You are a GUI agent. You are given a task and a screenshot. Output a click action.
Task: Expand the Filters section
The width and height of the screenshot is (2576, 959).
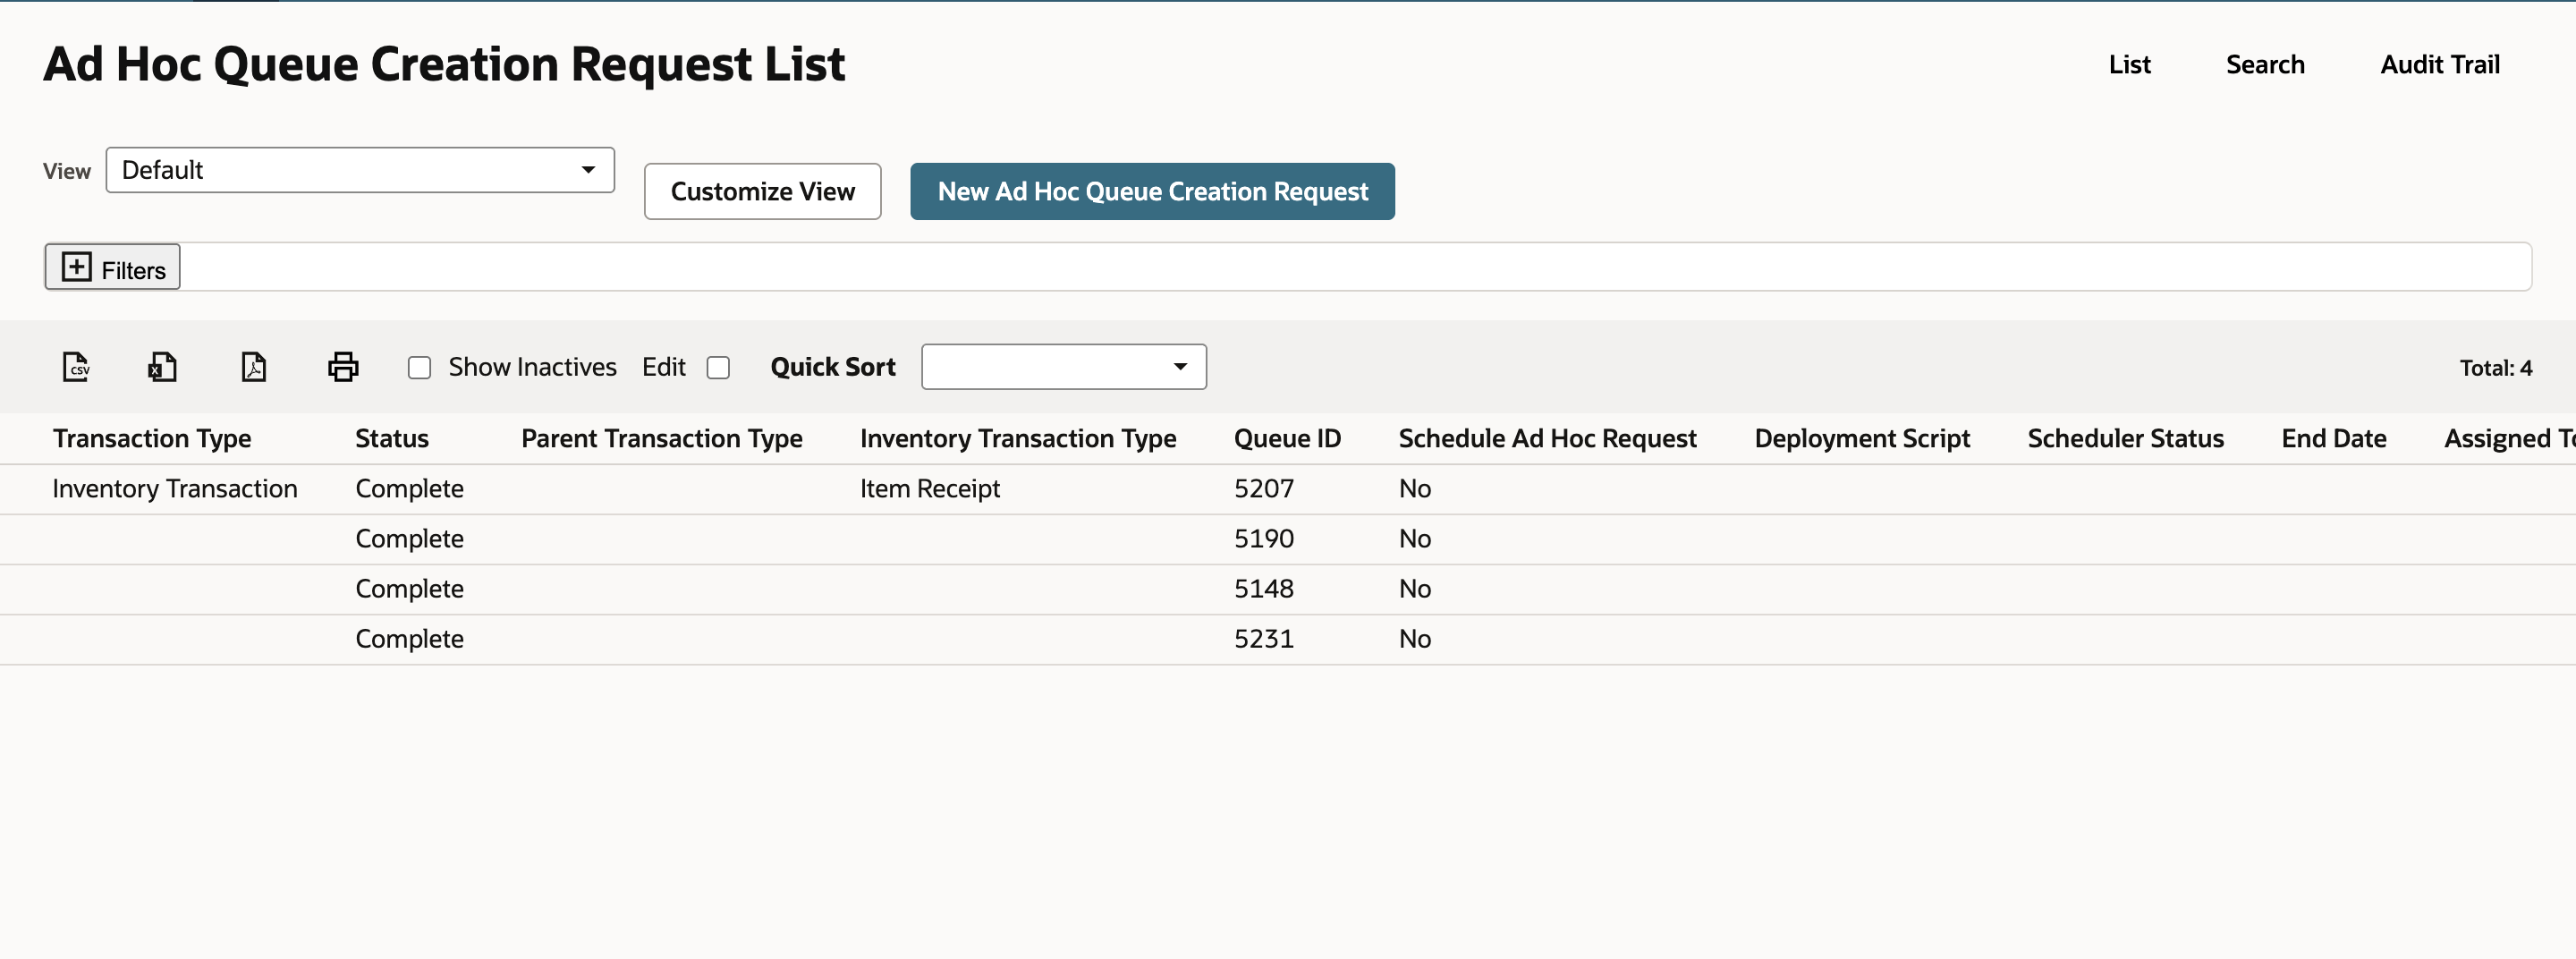pyautogui.click(x=113, y=268)
